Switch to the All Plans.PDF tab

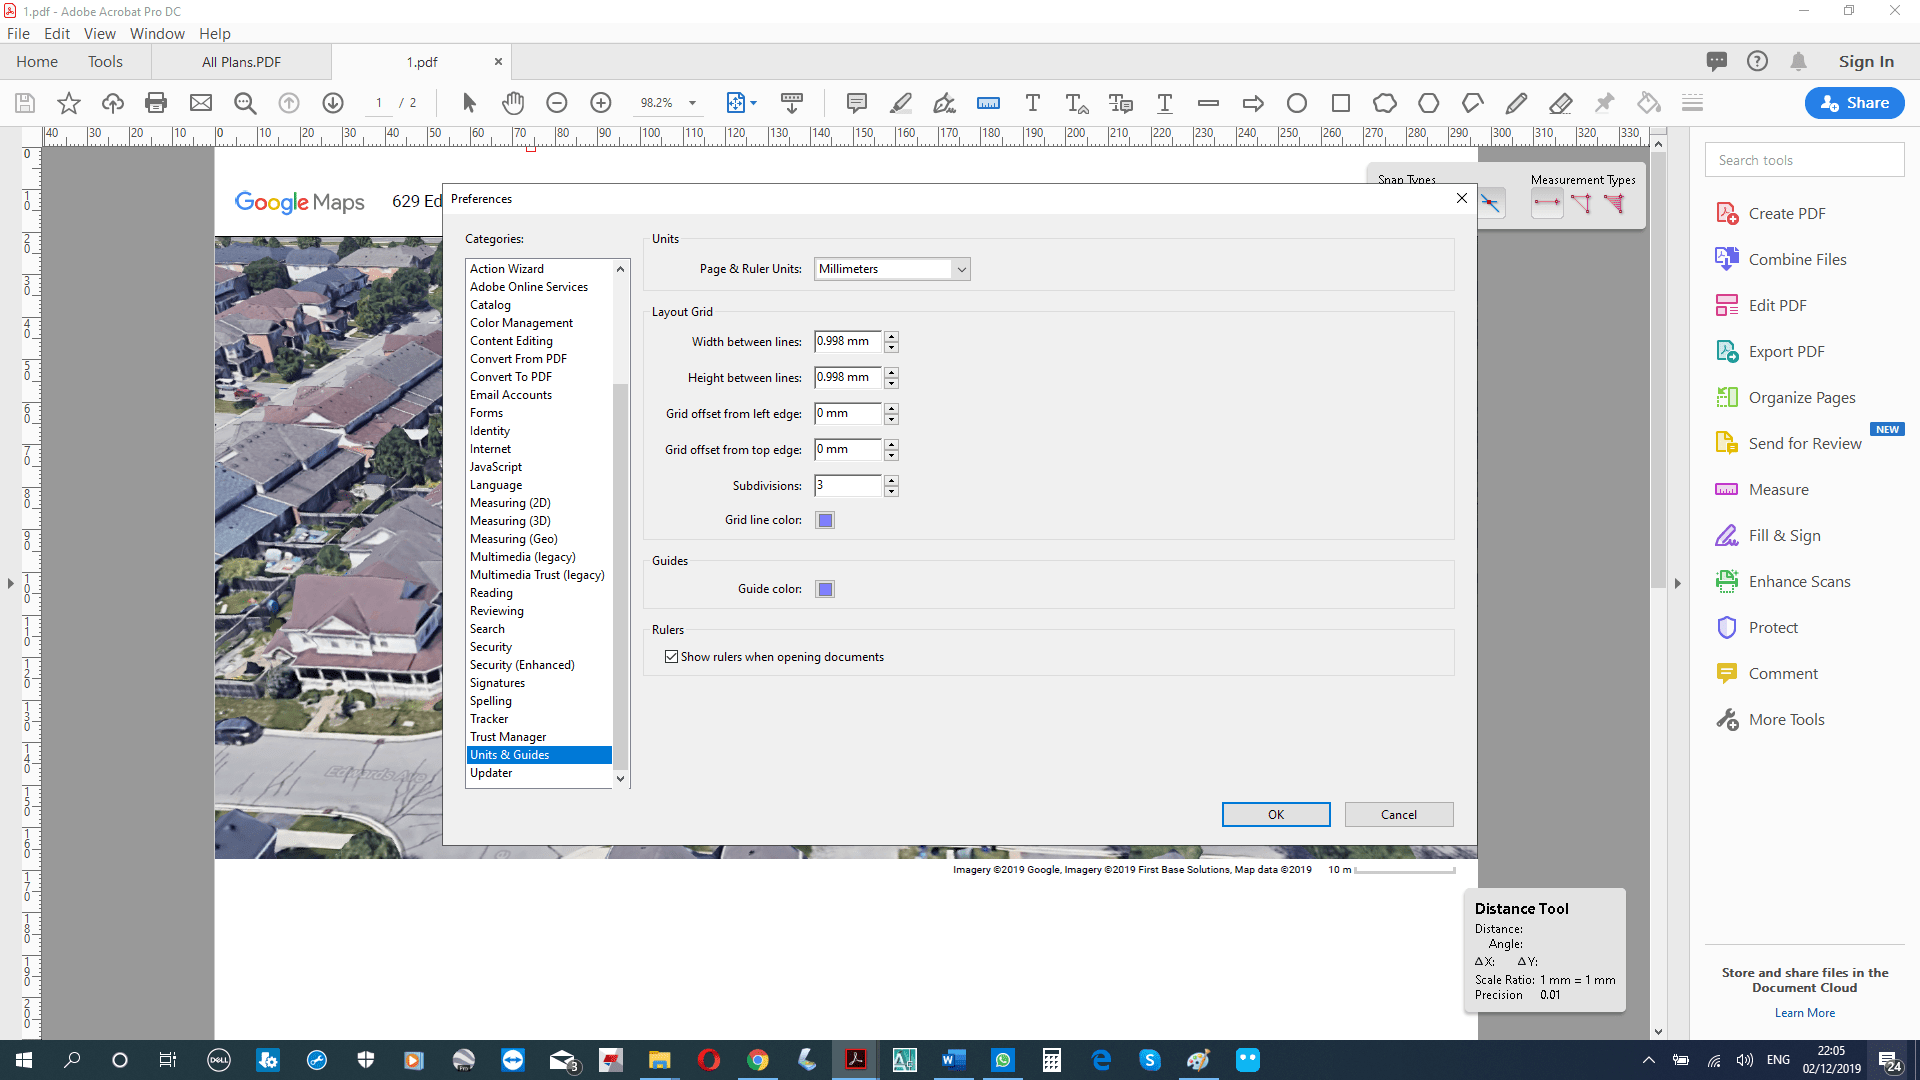pyautogui.click(x=241, y=62)
